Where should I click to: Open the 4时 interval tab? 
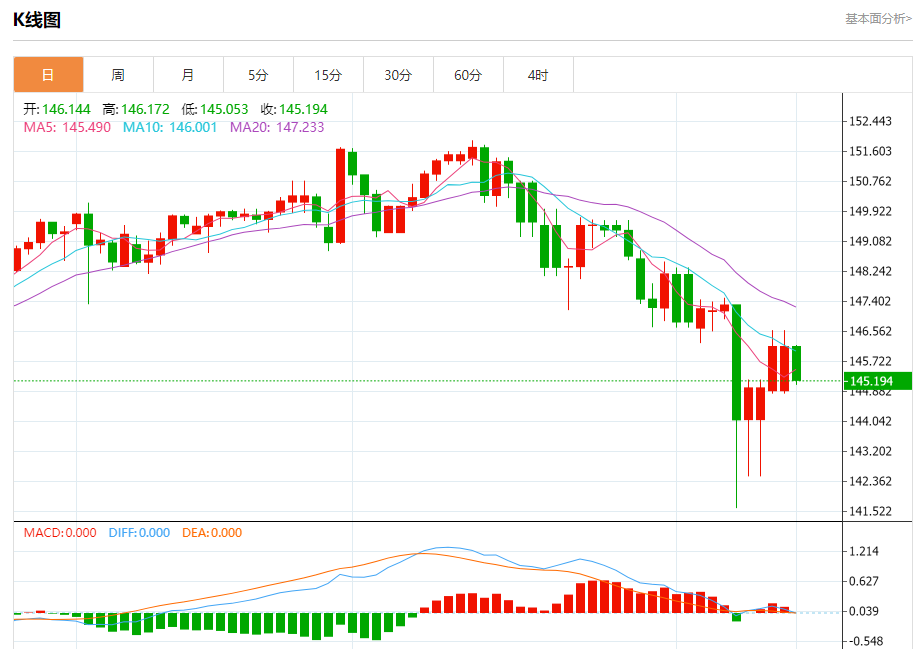(538, 75)
